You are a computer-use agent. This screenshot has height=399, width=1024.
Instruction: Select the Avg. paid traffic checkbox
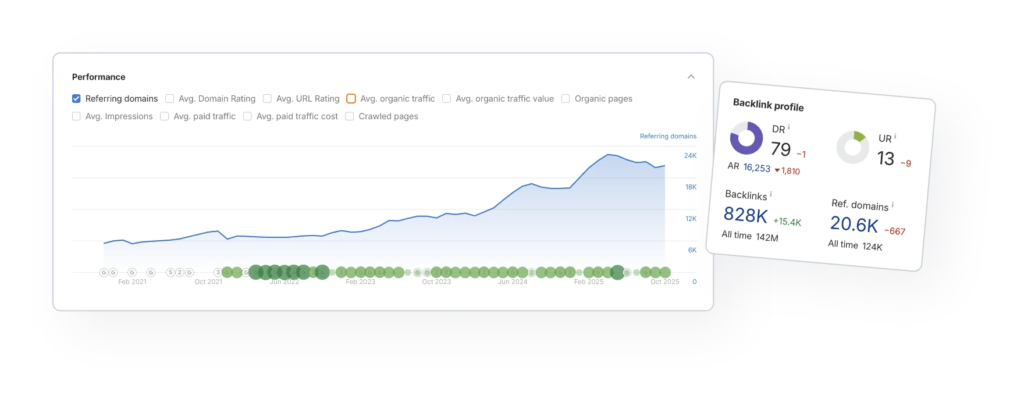pos(165,117)
